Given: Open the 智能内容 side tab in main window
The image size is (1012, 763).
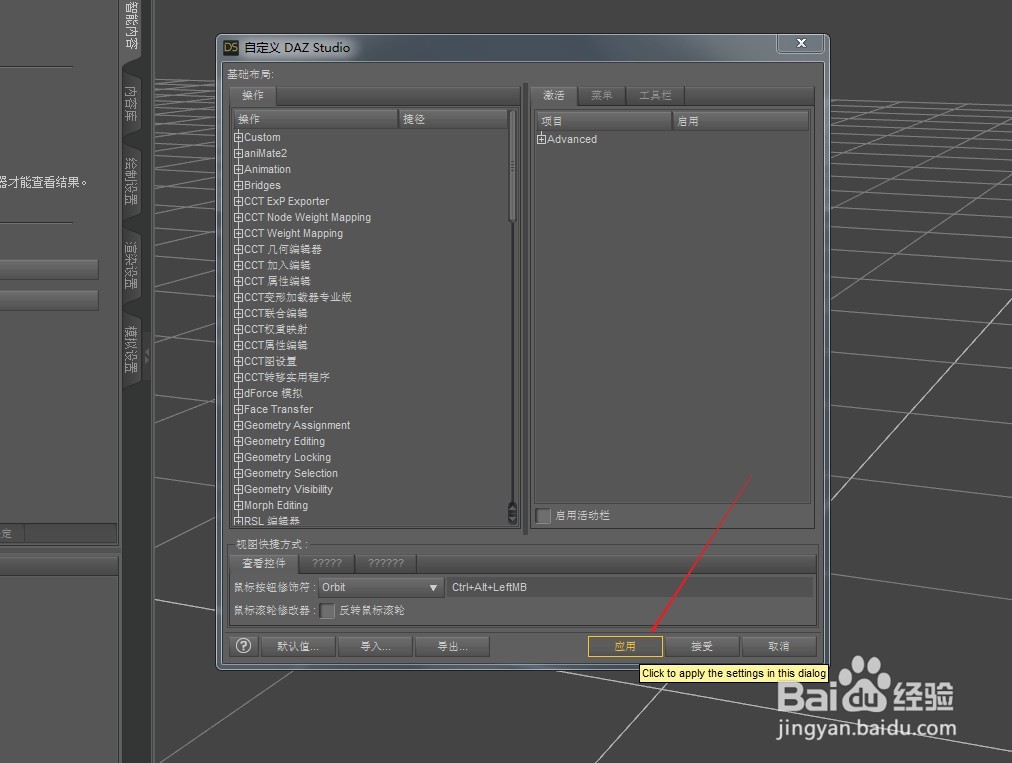Looking at the screenshot, I should (x=131, y=26).
